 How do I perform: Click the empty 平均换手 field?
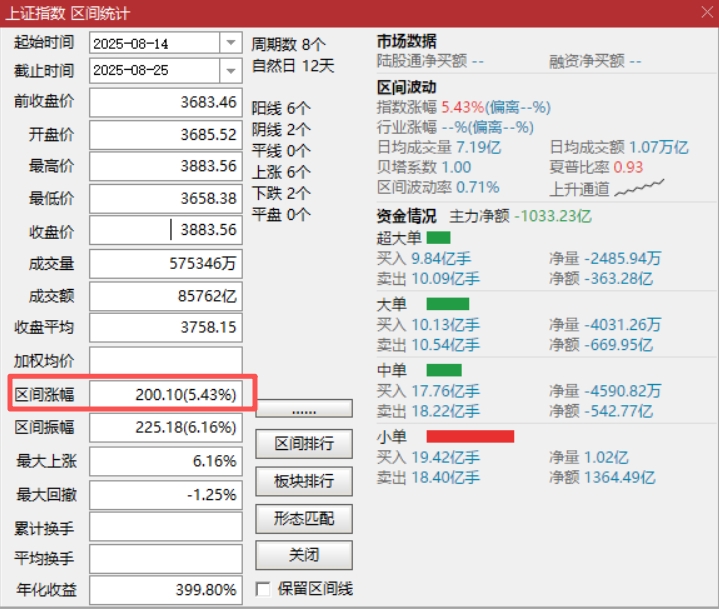(166, 559)
